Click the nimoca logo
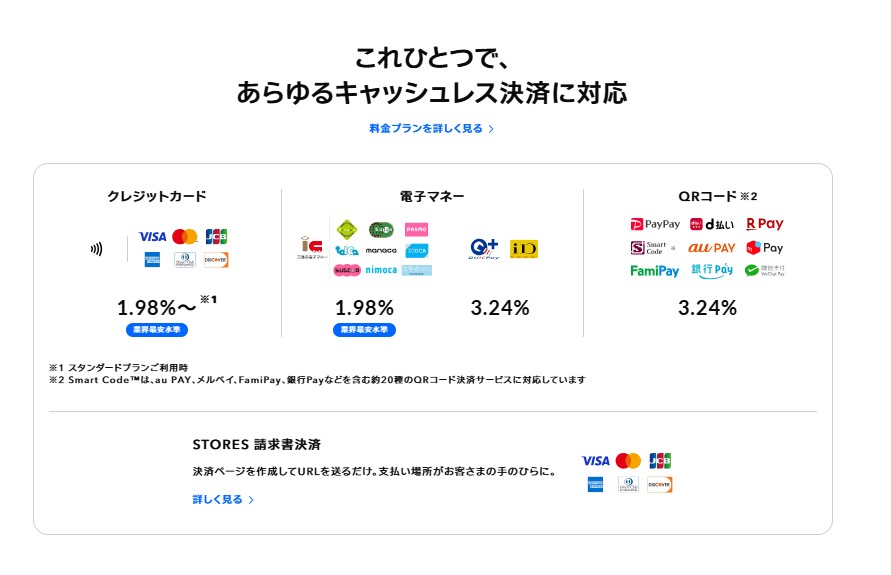 coord(381,270)
